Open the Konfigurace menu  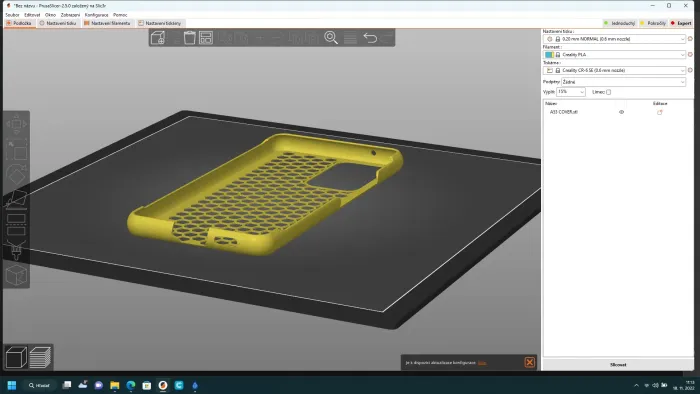(x=96, y=15)
